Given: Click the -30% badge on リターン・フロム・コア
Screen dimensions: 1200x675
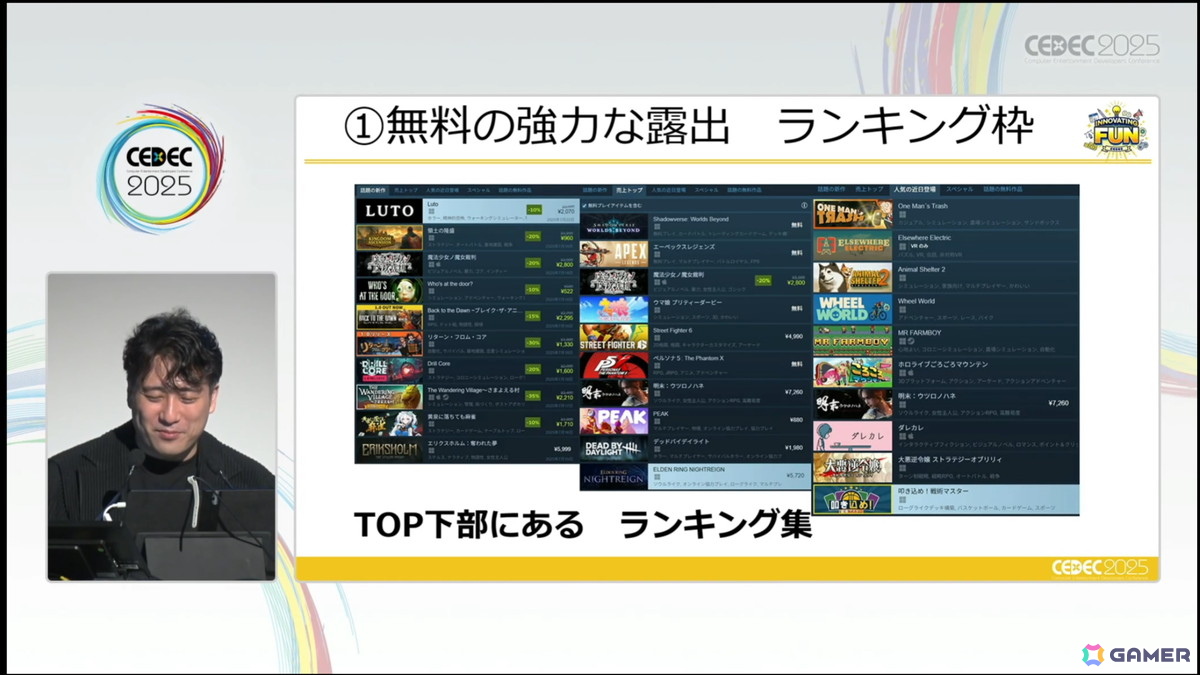Looking at the screenshot, I should (534, 343).
